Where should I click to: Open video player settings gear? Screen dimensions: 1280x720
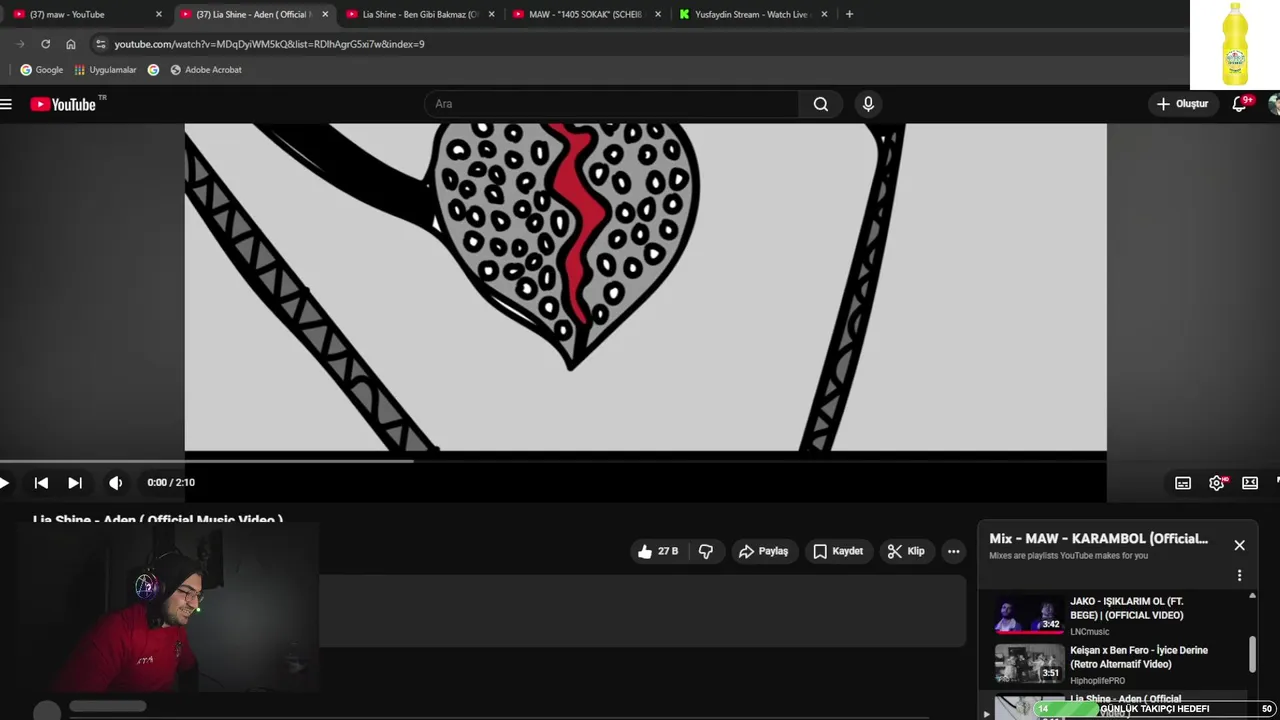point(1217,483)
